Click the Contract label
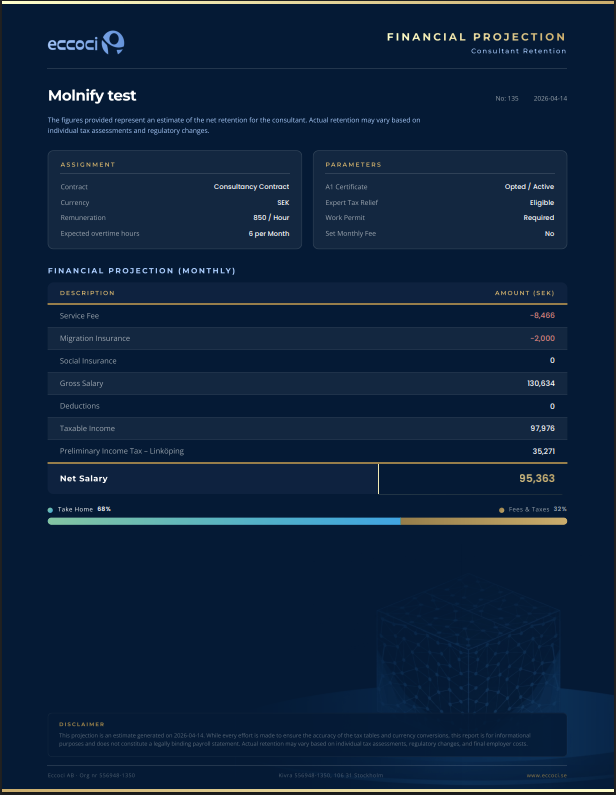Image resolution: width=616 pixels, height=795 pixels. point(74,187)
